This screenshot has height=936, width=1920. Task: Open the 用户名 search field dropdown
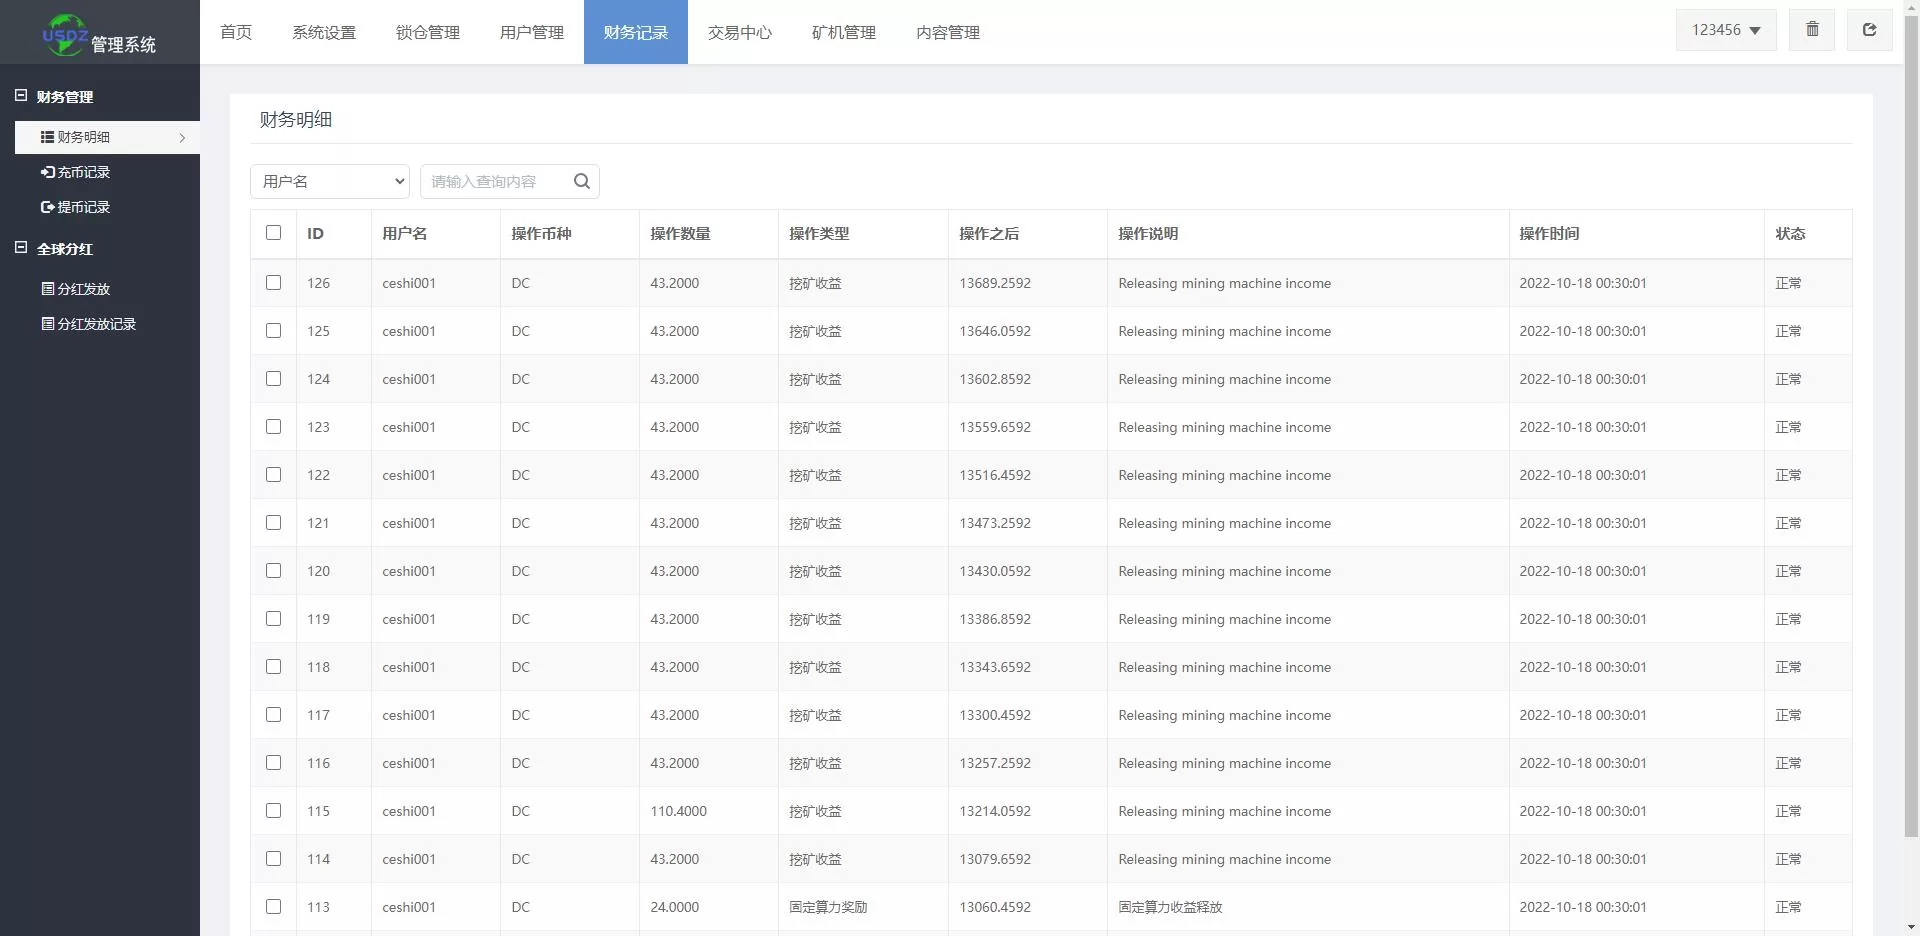tap(330, 181)
